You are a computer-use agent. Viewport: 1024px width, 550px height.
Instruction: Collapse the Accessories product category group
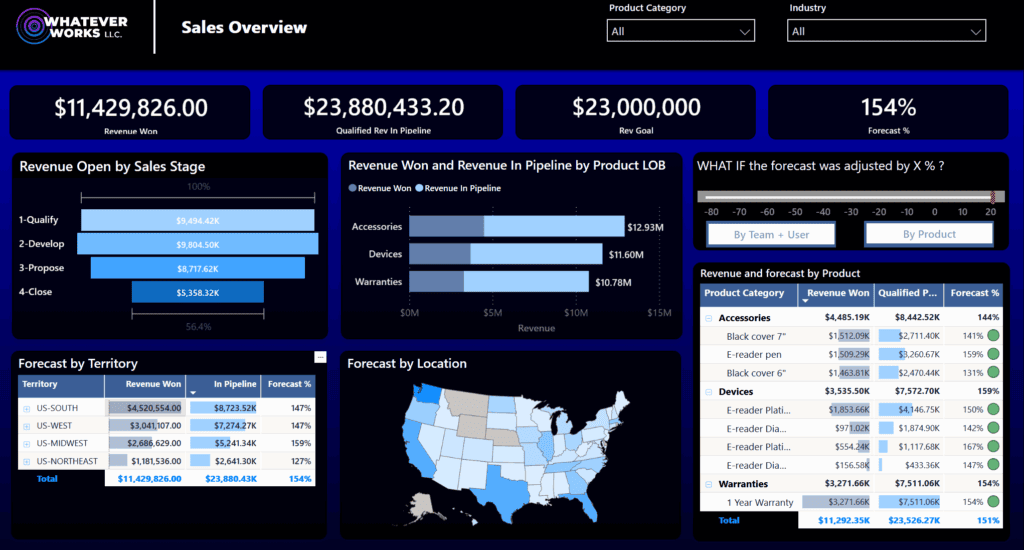[x=709, y=318]
